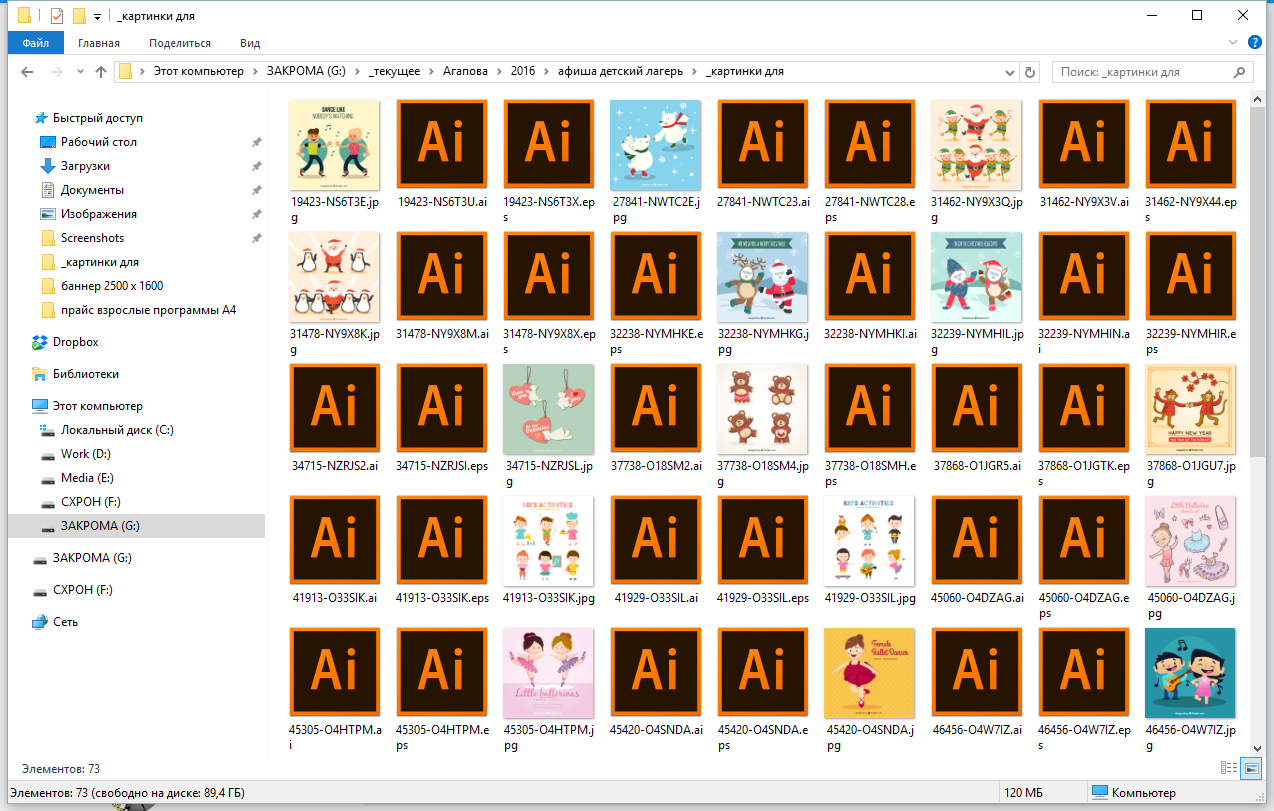Select the 45060-O4DZAG.ai file icon

pyautogui.click(x=976, y=542)
